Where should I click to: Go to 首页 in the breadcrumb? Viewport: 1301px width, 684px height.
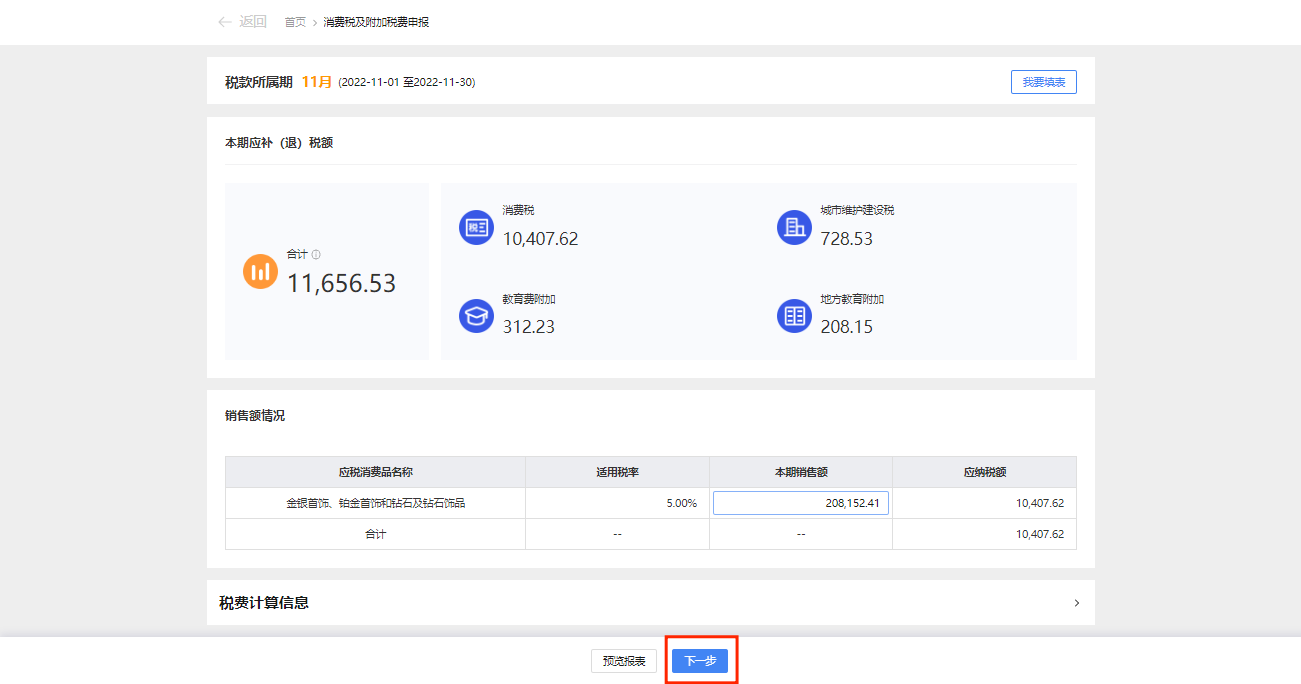(295, 22)
